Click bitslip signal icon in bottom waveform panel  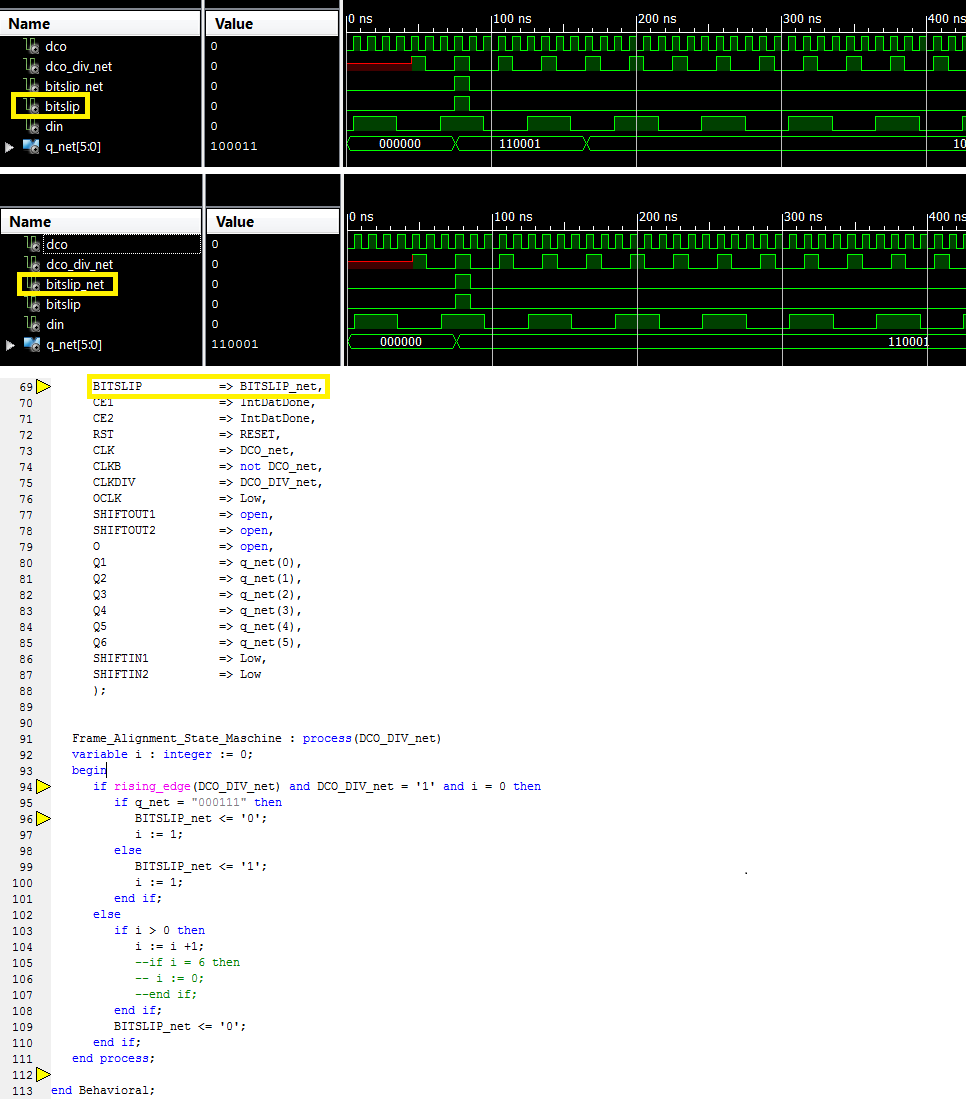[32, 304]
